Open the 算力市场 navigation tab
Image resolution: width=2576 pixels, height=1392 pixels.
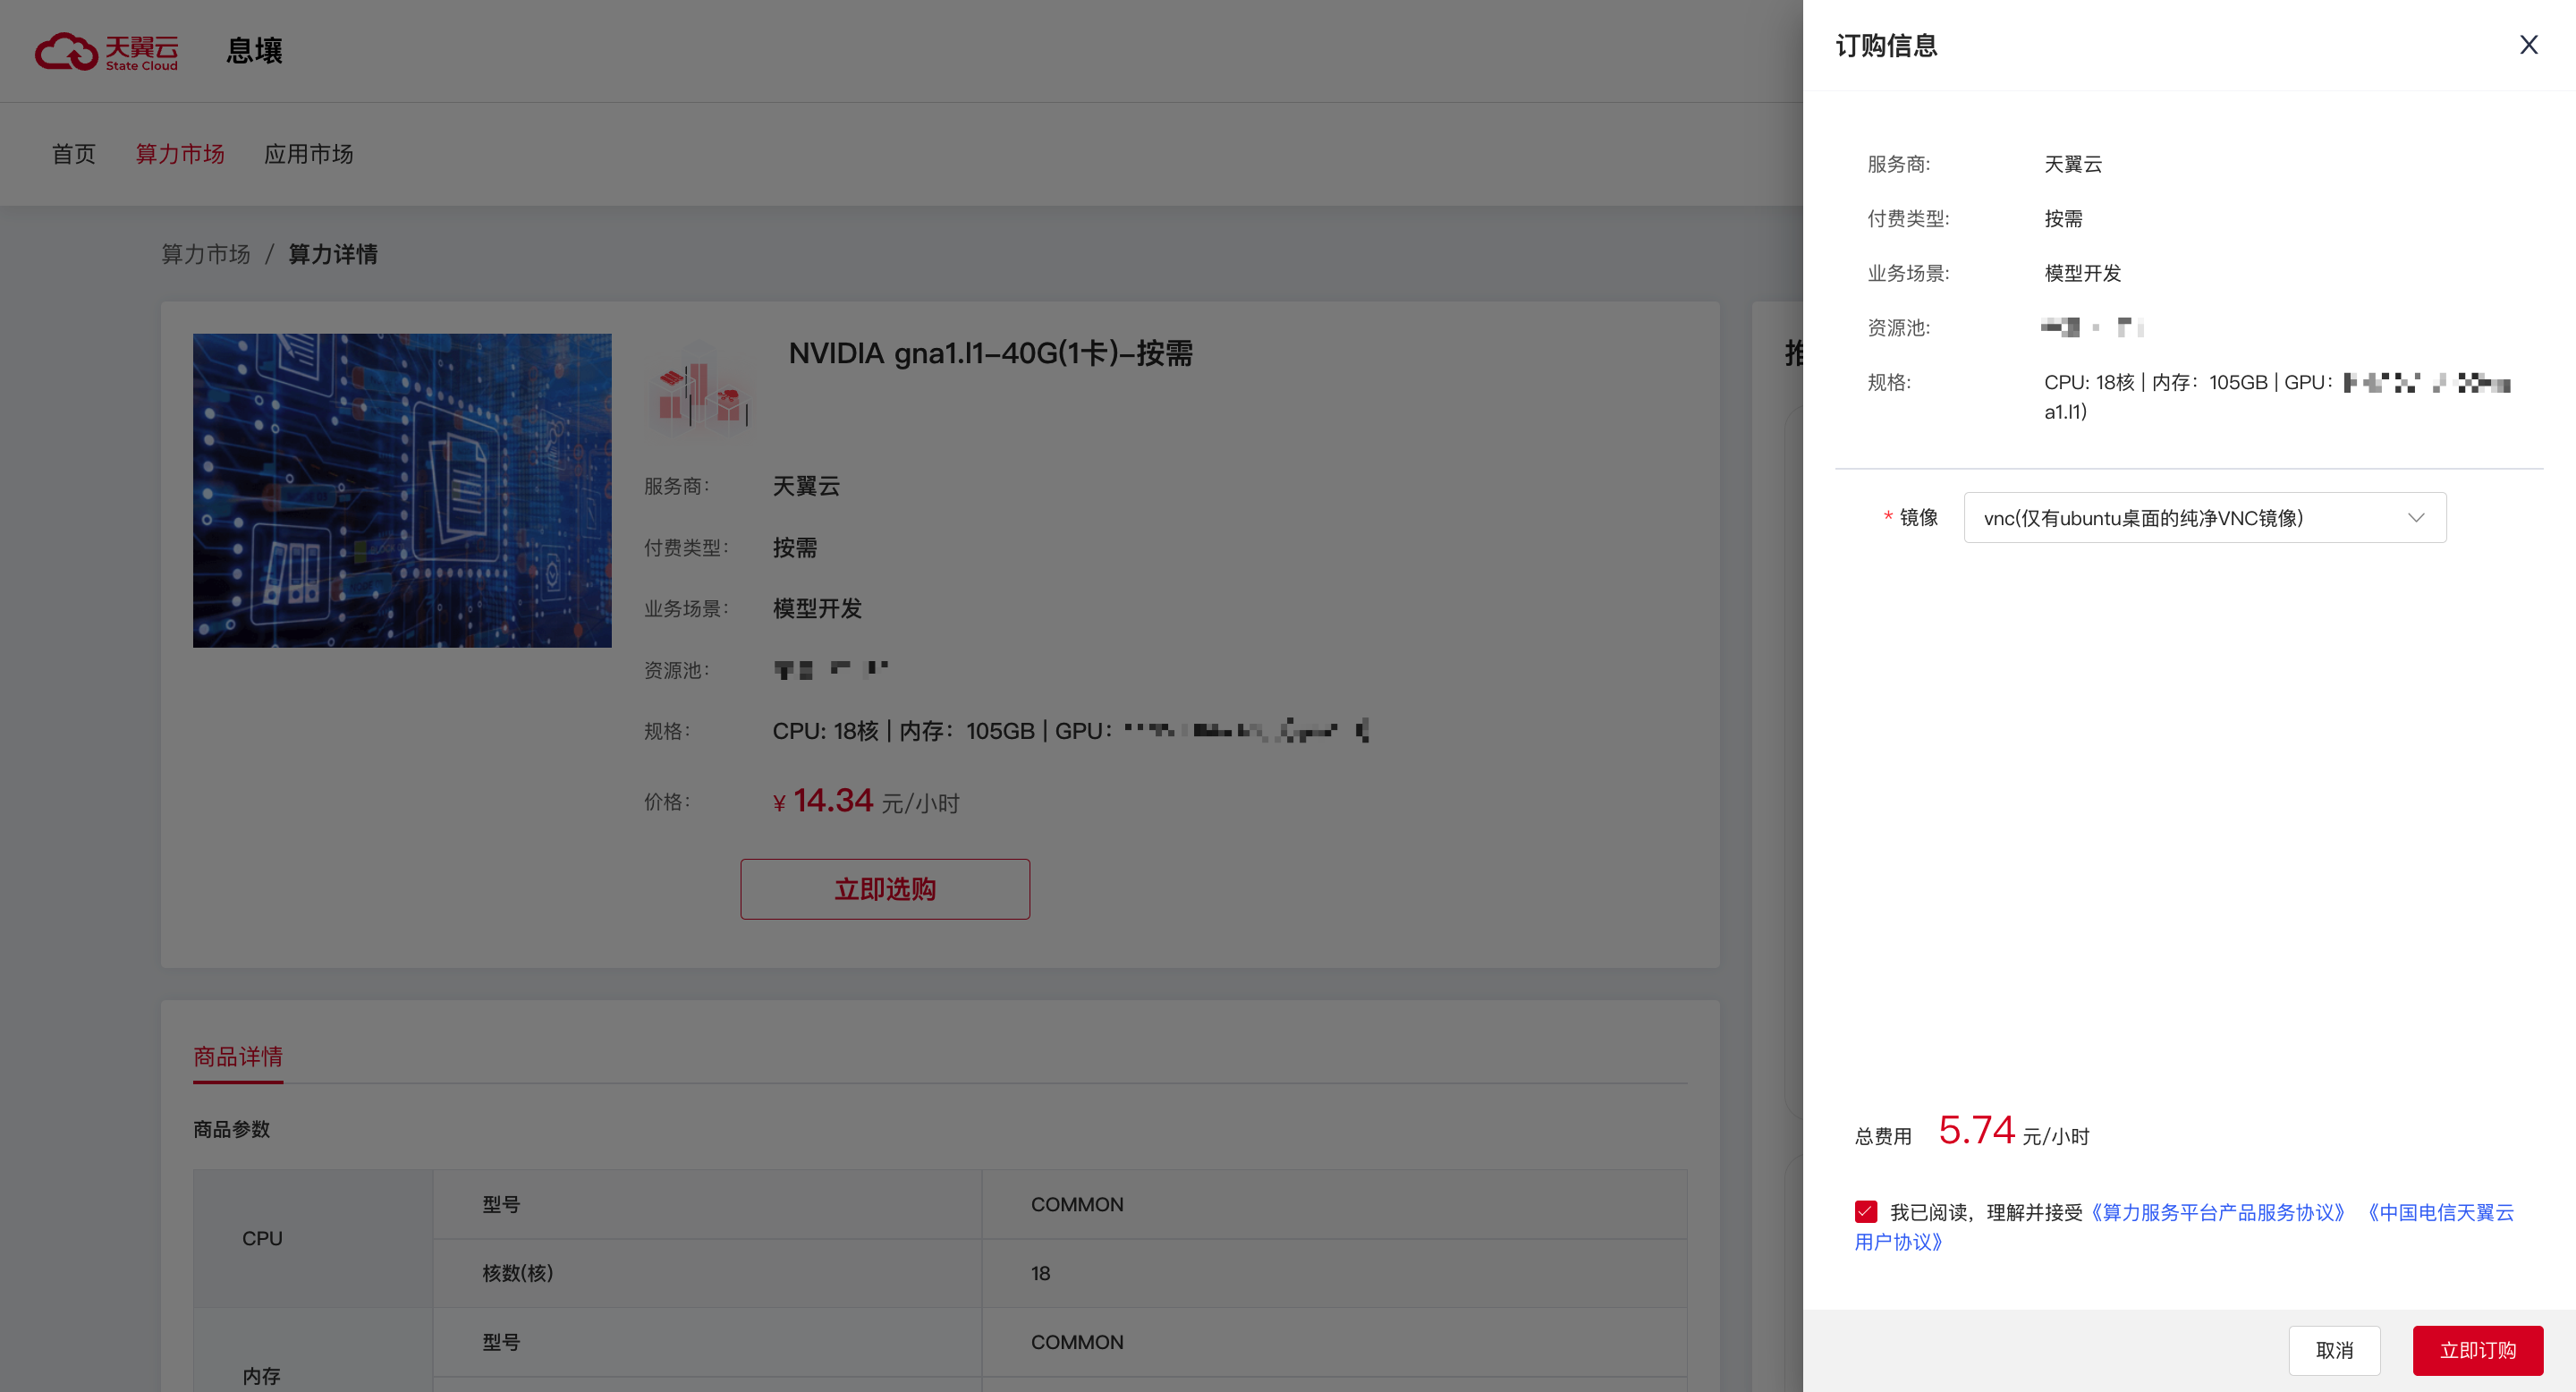point(180,154)
